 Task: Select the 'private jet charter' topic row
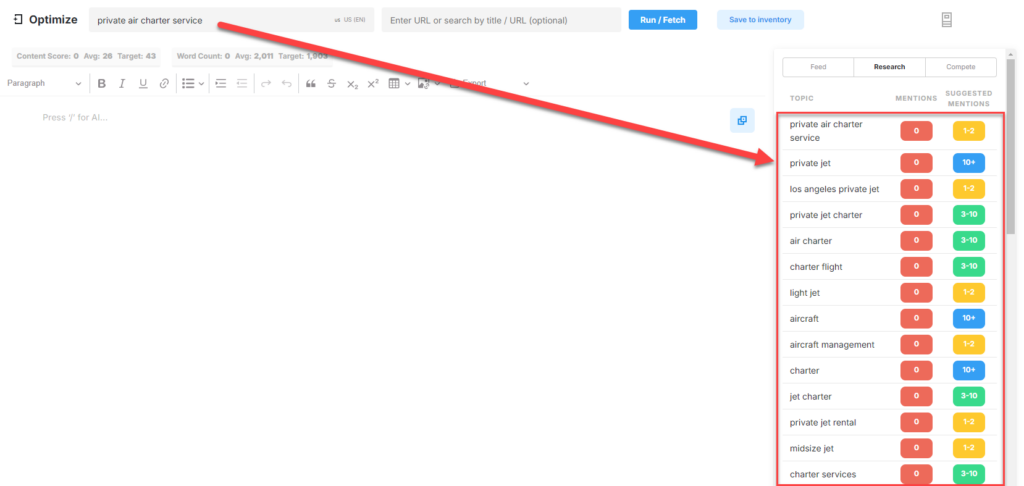826,215
